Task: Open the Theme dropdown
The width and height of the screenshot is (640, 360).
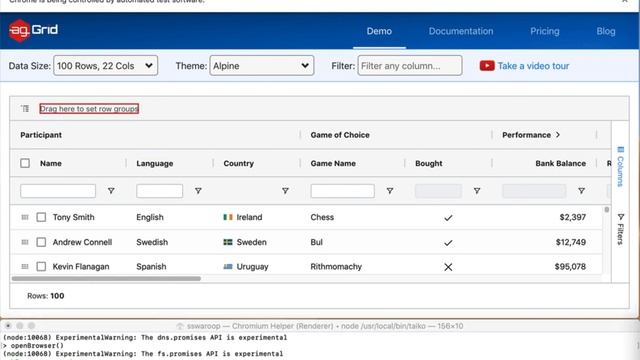Action: 262,66
